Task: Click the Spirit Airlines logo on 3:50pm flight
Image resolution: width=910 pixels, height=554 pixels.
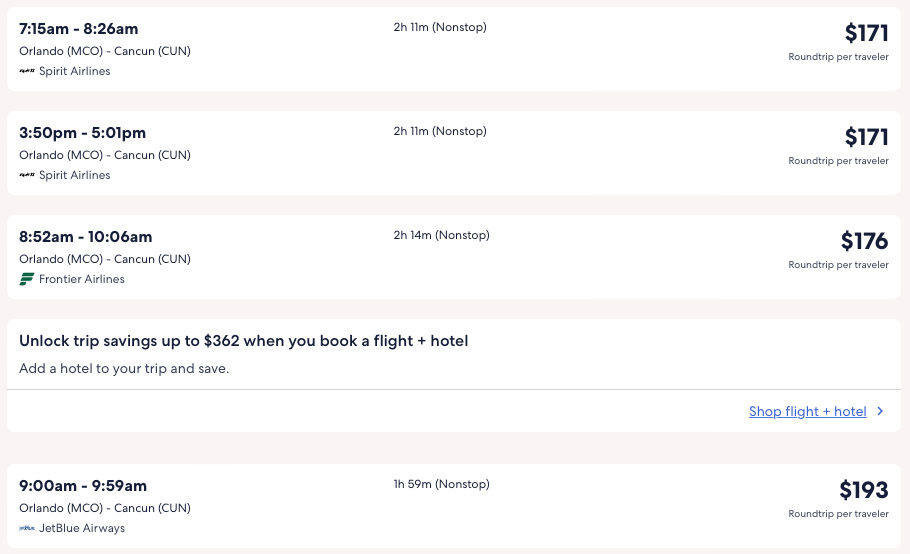Action: coord(27,176)
